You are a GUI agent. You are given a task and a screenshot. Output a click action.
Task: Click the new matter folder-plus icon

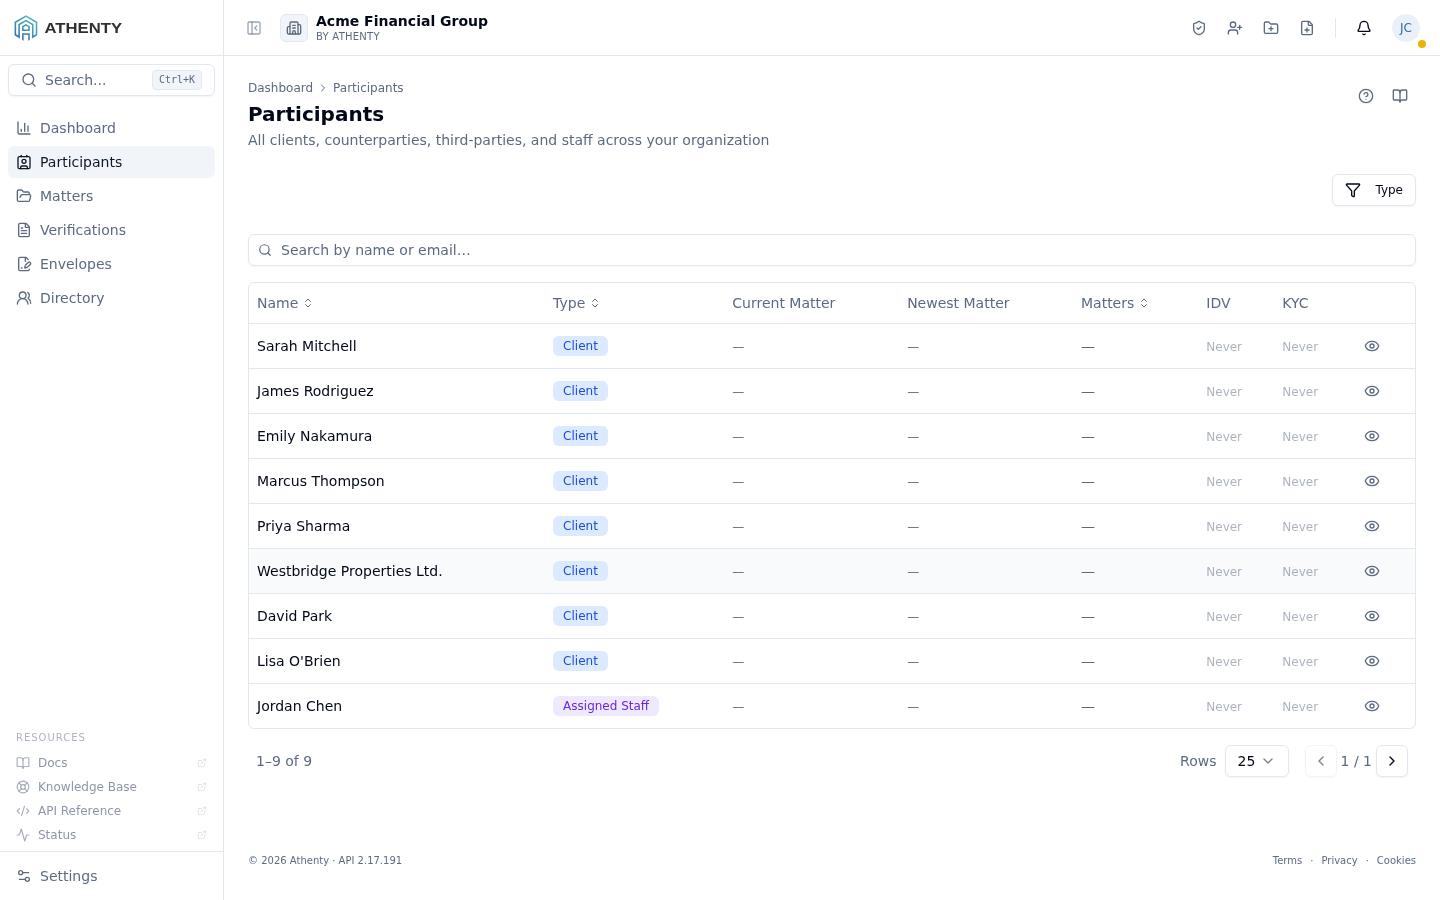click(1271, 28)
